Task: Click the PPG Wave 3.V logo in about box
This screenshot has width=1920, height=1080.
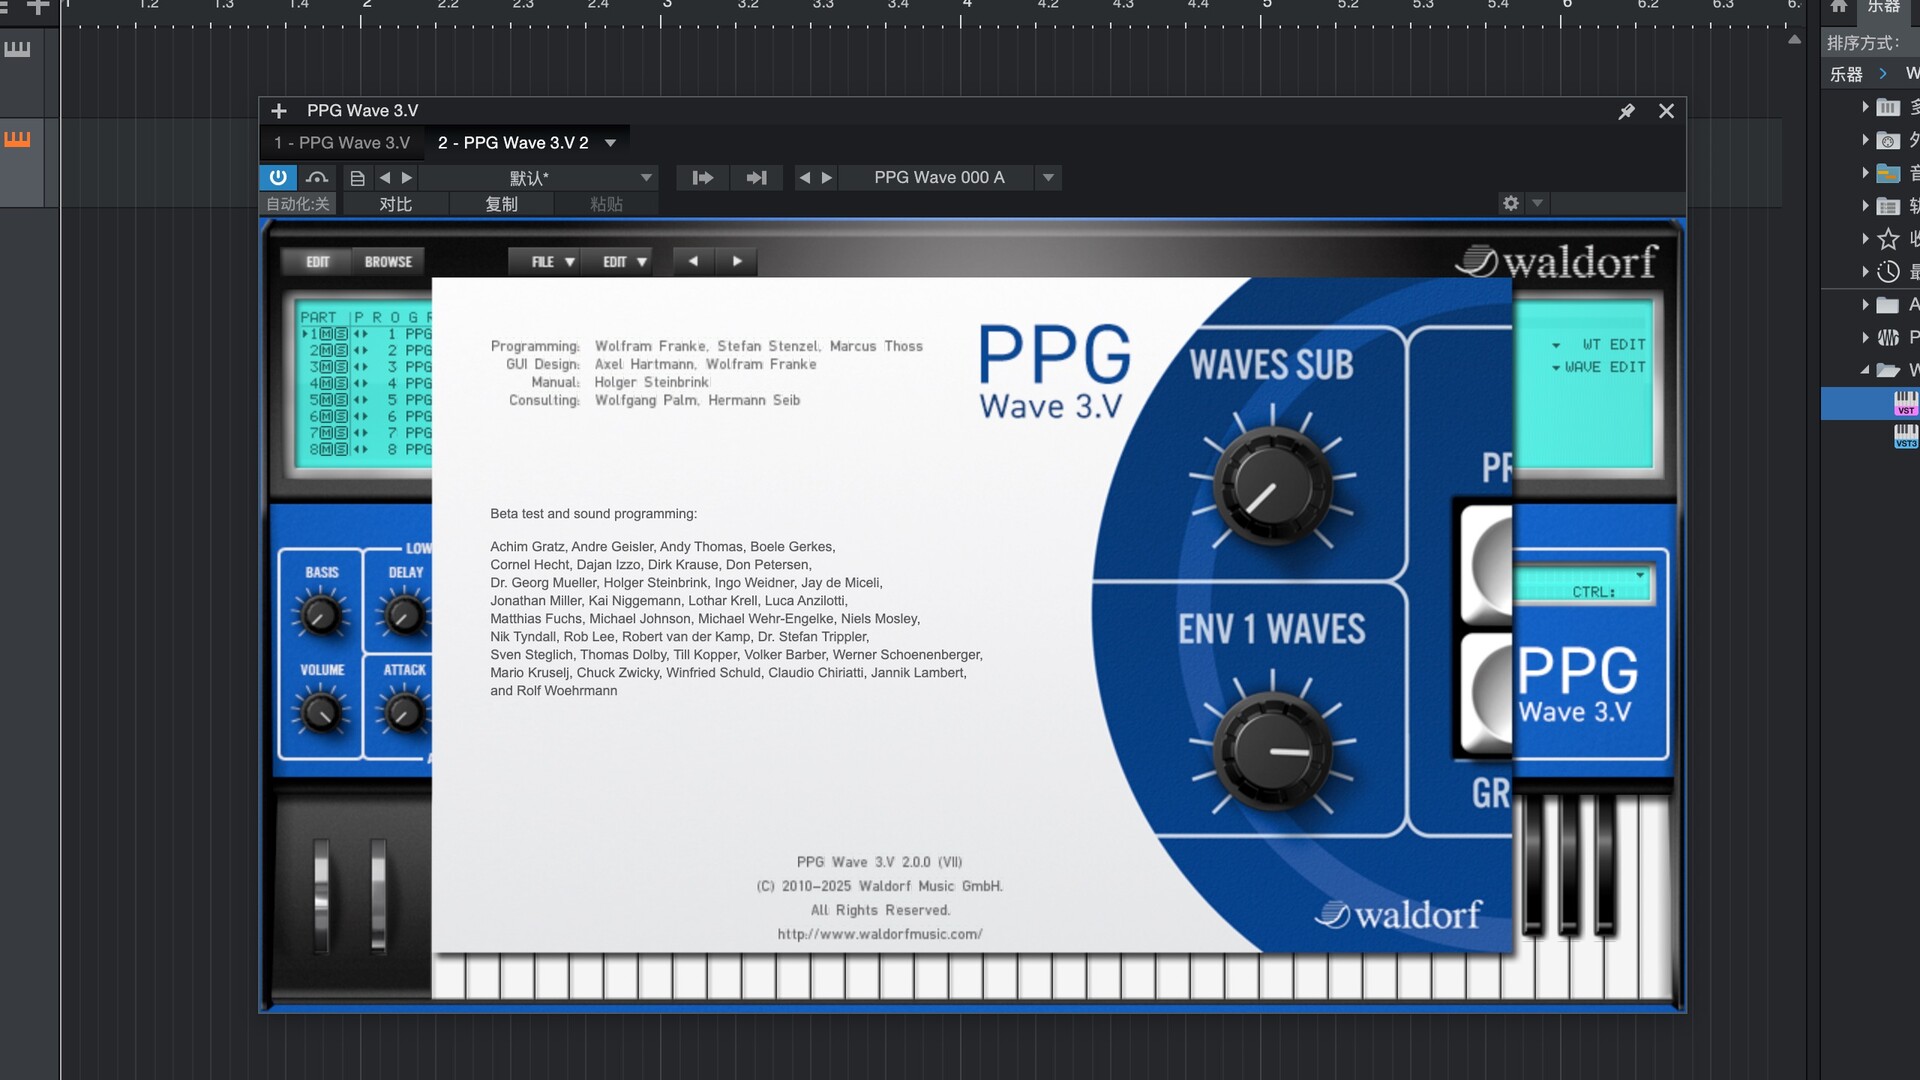Action: (1054, 370)
